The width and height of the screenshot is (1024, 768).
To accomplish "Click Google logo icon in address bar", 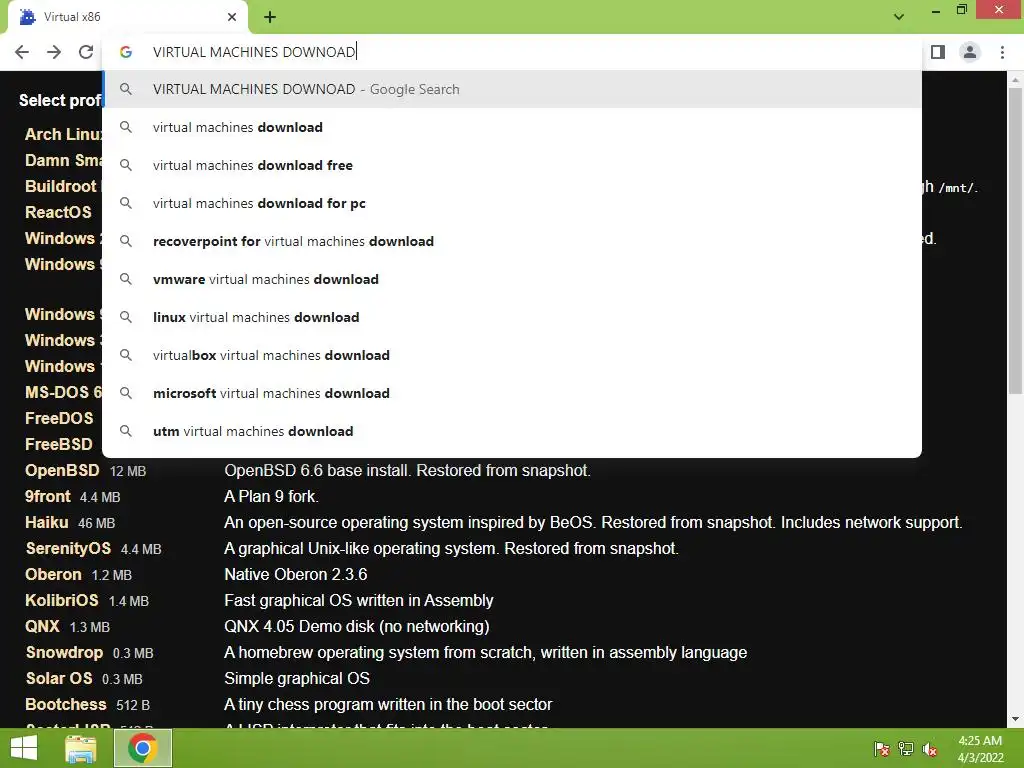I will click(x=126, y=52).
